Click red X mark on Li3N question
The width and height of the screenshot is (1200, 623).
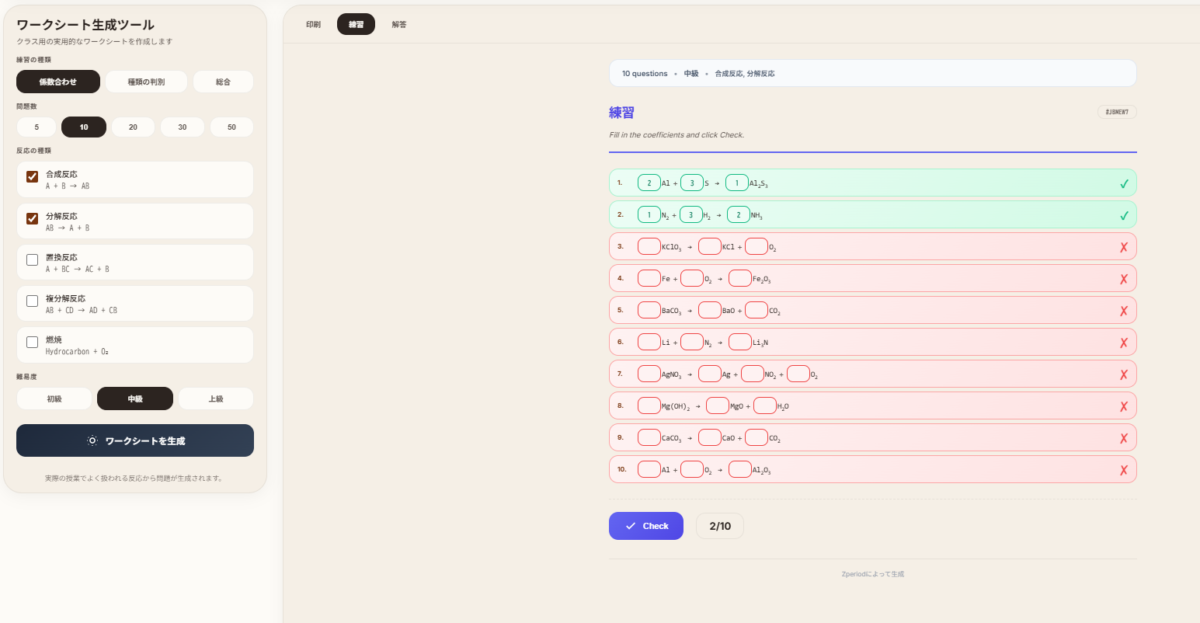click(1124, 343)
